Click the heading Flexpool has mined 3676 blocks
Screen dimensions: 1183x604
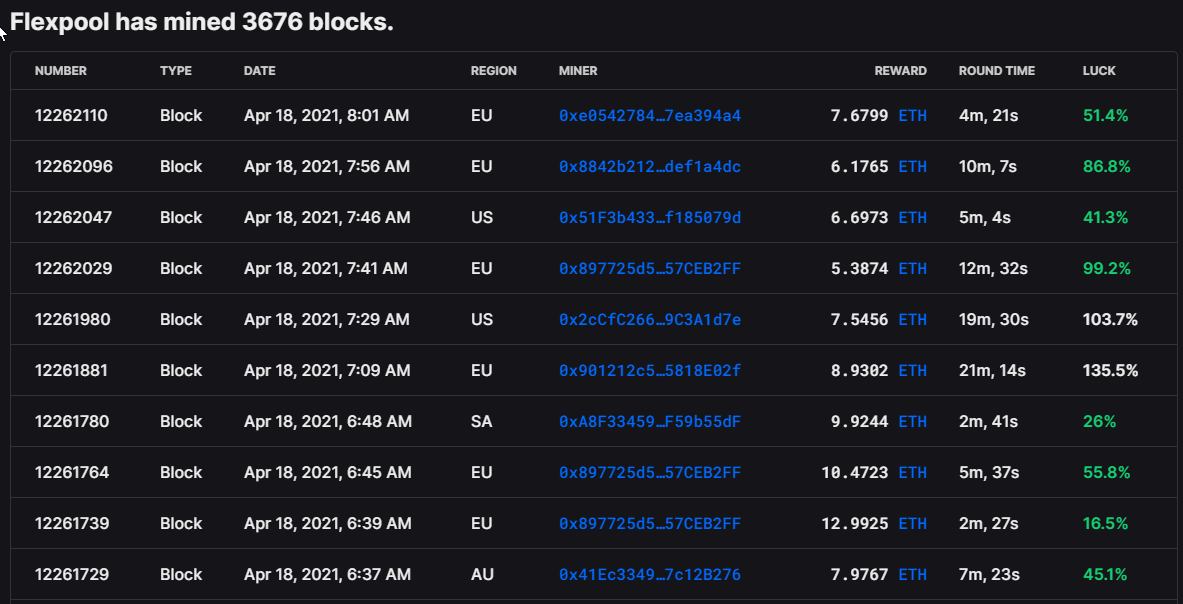point(202,23)
